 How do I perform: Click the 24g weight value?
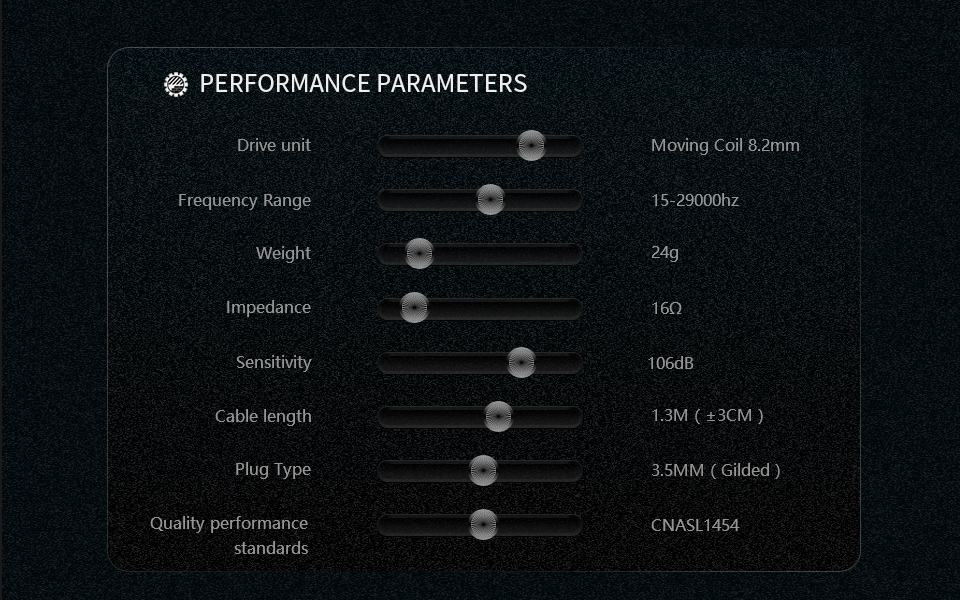tap(665, 252)
